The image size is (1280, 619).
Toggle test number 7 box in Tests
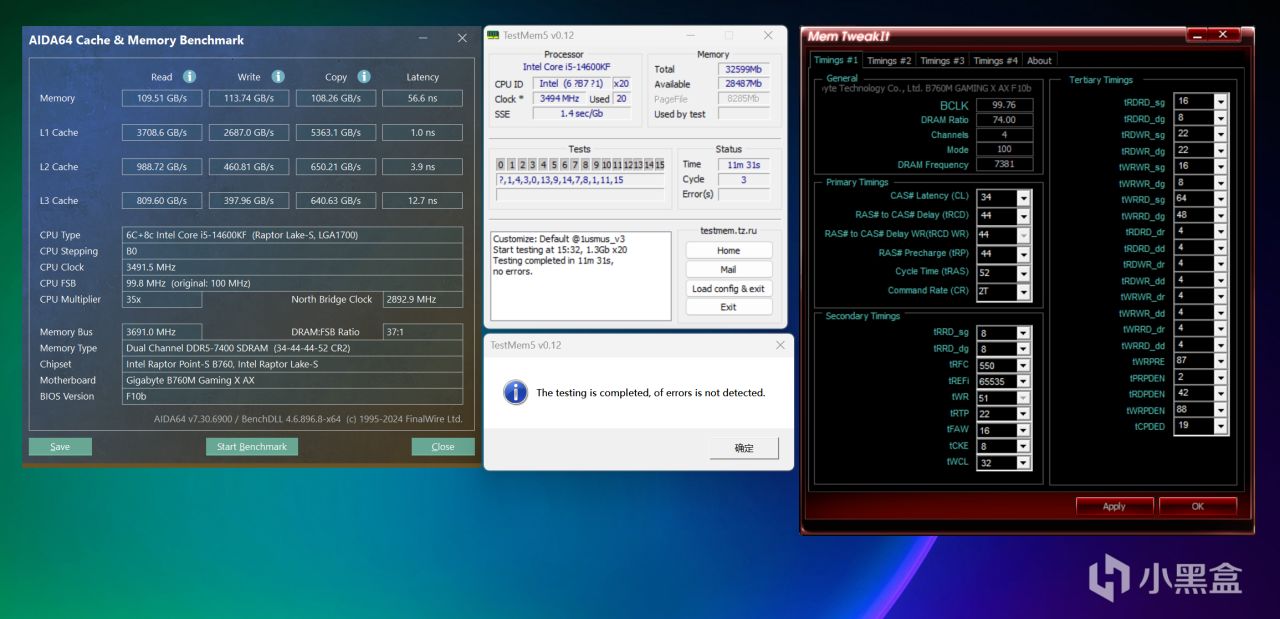574,165
